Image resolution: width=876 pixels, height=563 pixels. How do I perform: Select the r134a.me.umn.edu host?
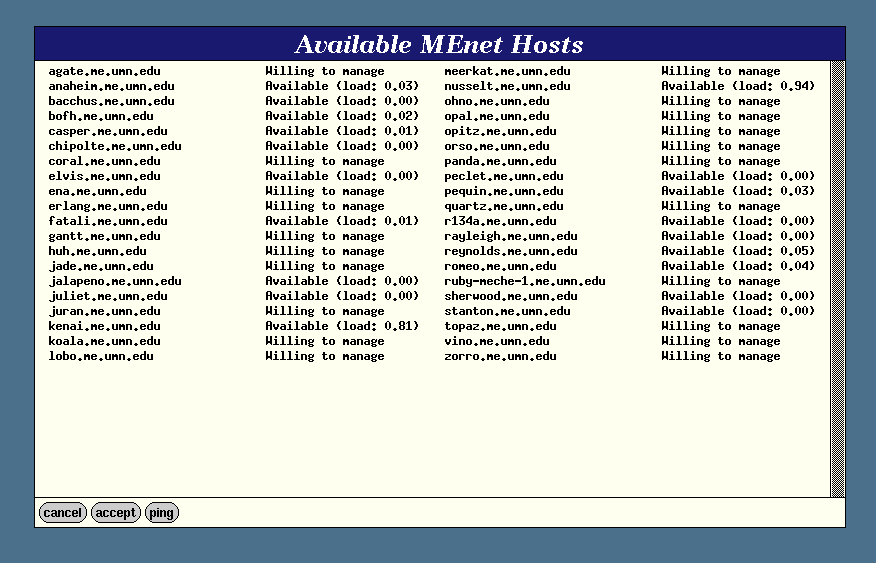pos(500,221)
